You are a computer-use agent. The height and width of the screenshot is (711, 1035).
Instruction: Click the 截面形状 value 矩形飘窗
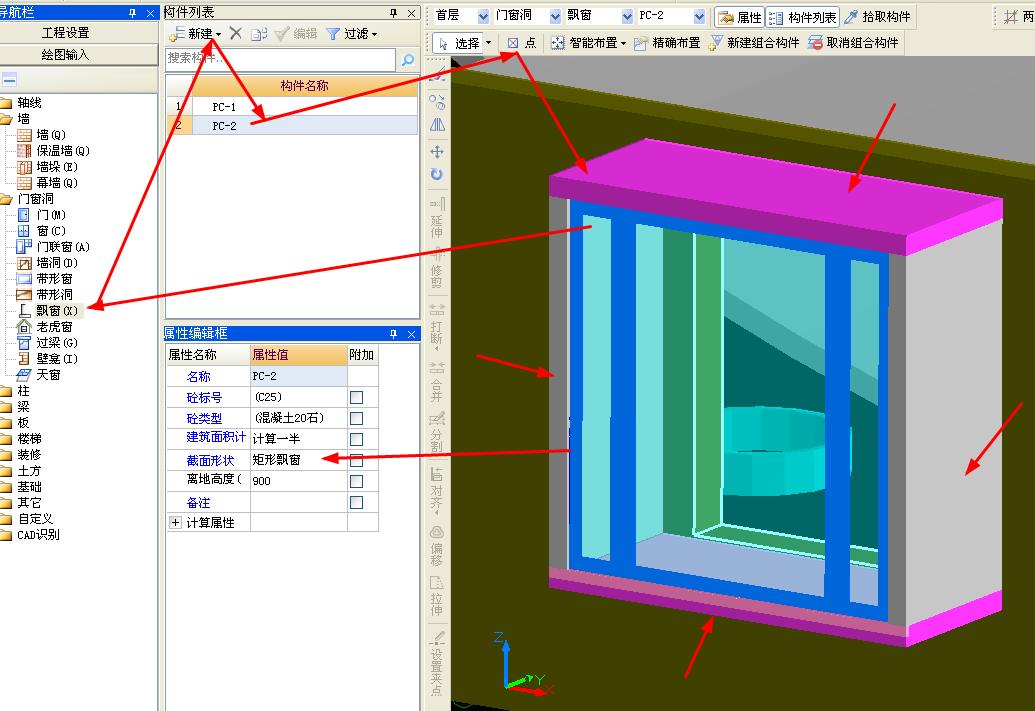click(298, 459)
